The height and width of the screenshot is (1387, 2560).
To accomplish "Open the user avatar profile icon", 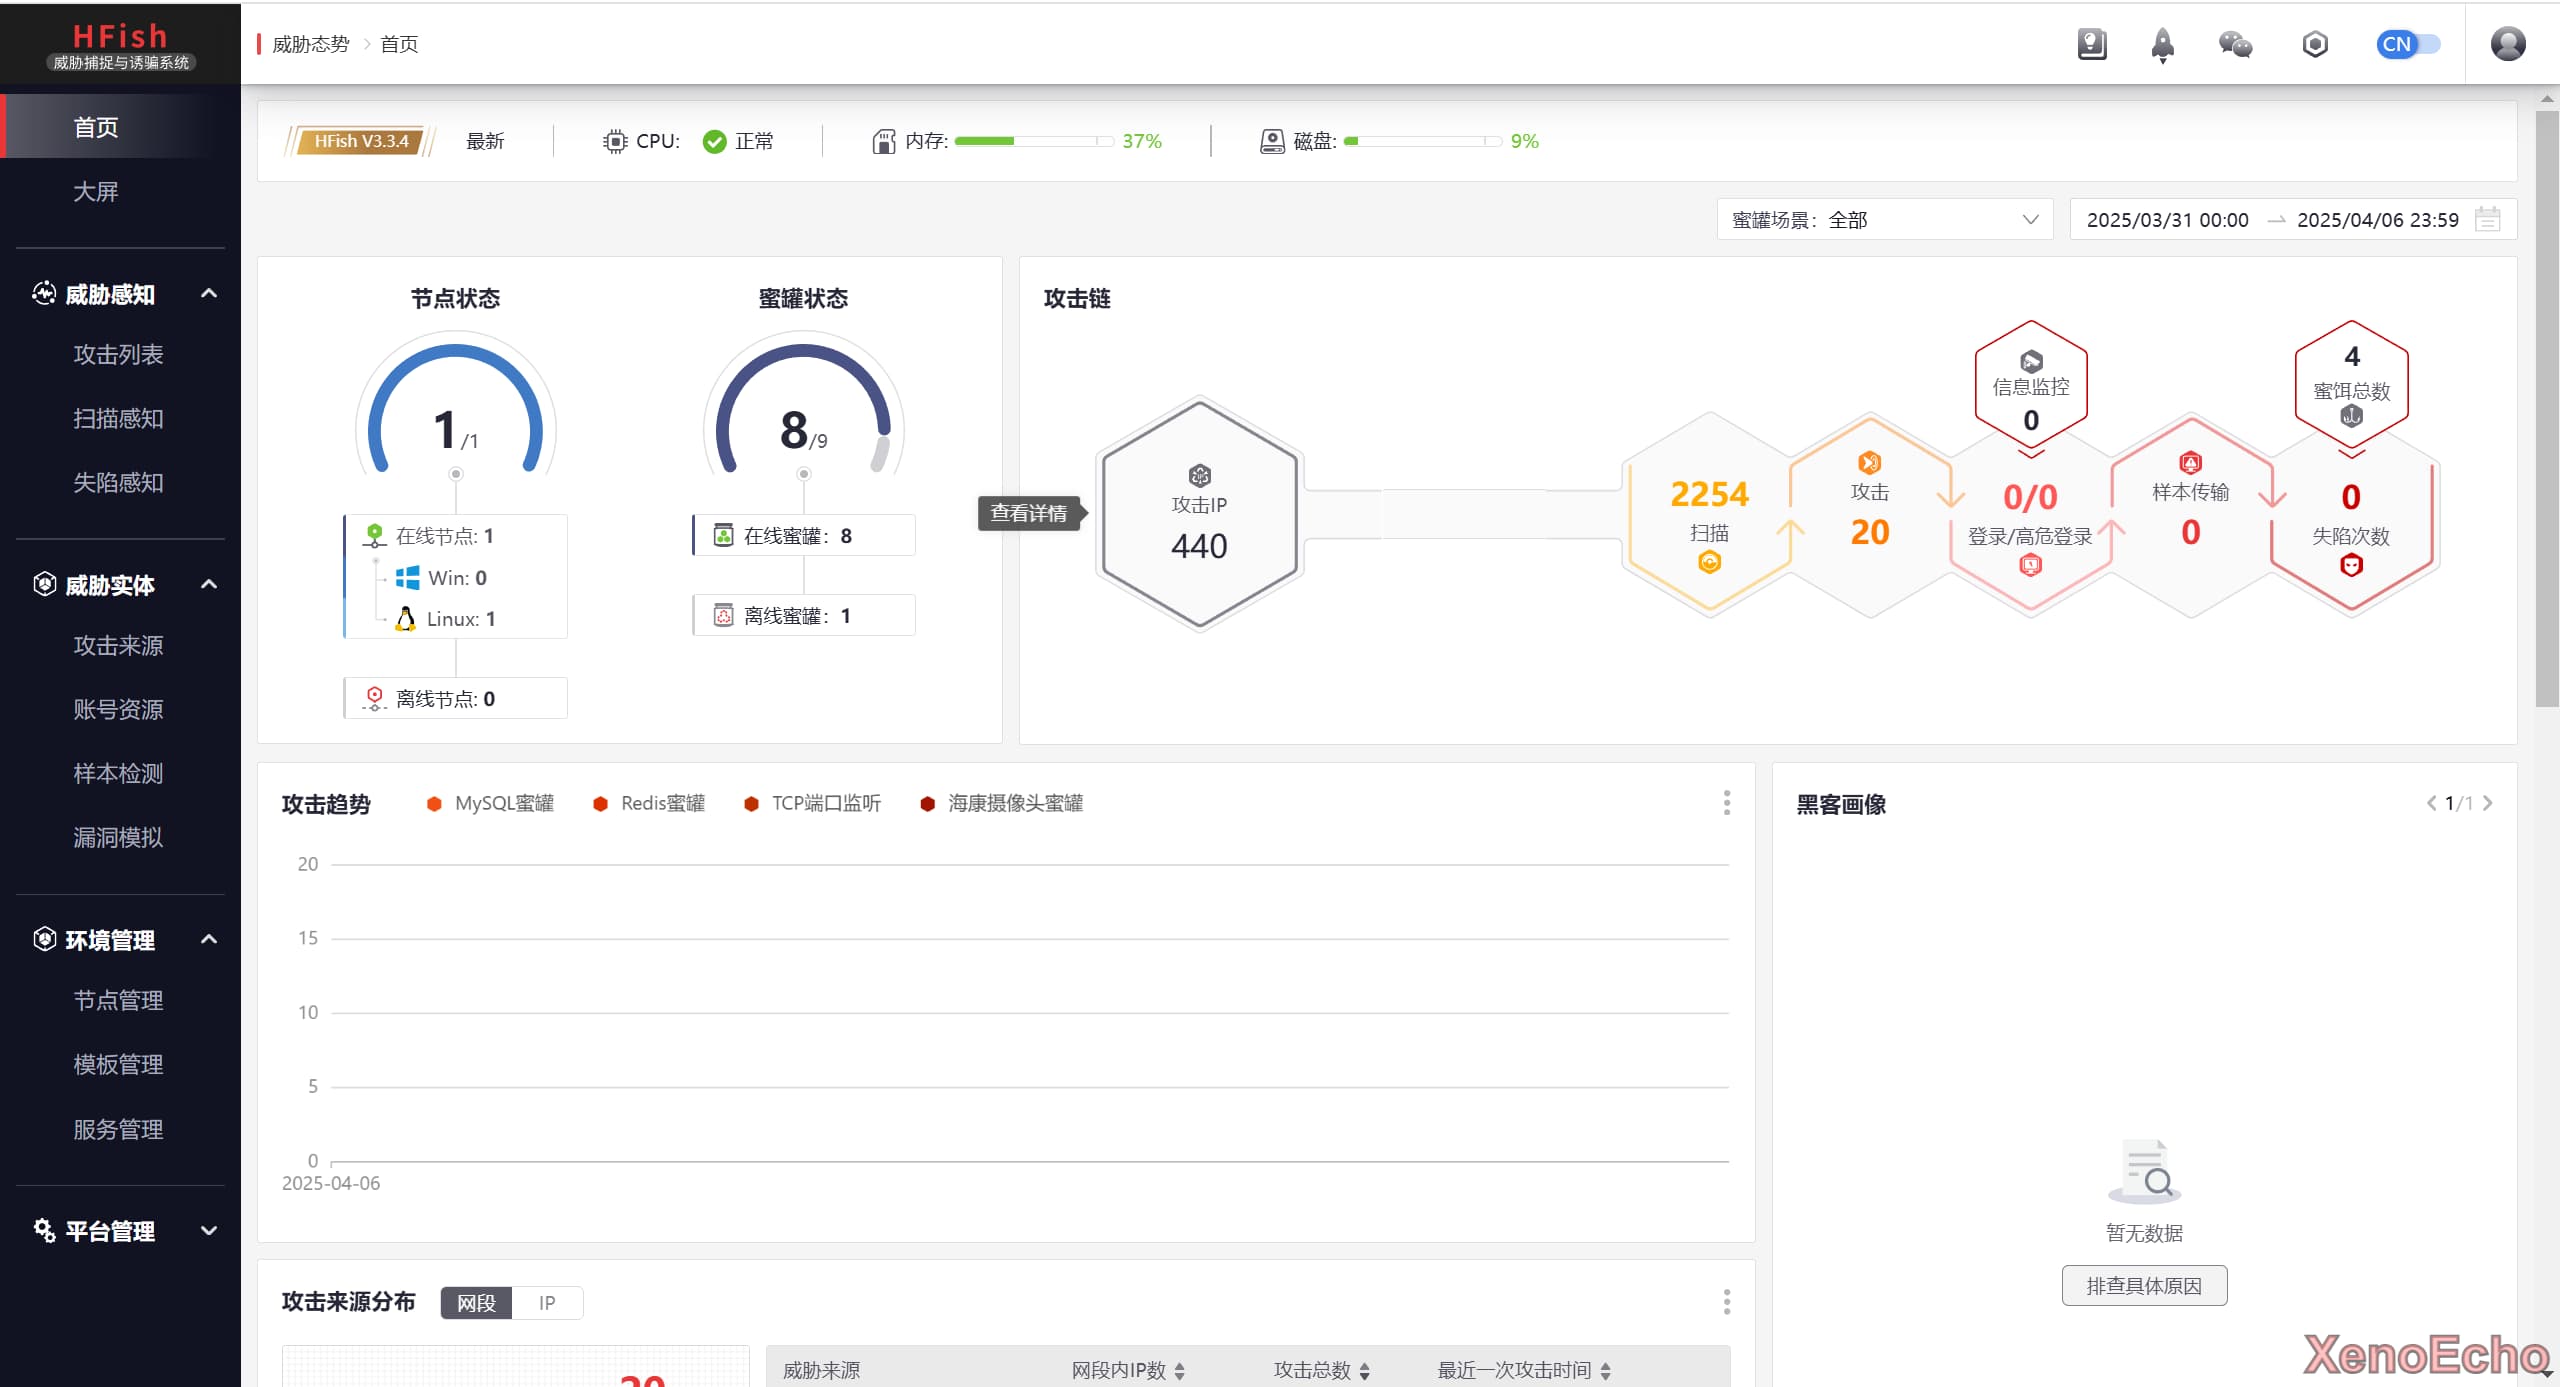I will [2507, 44].
